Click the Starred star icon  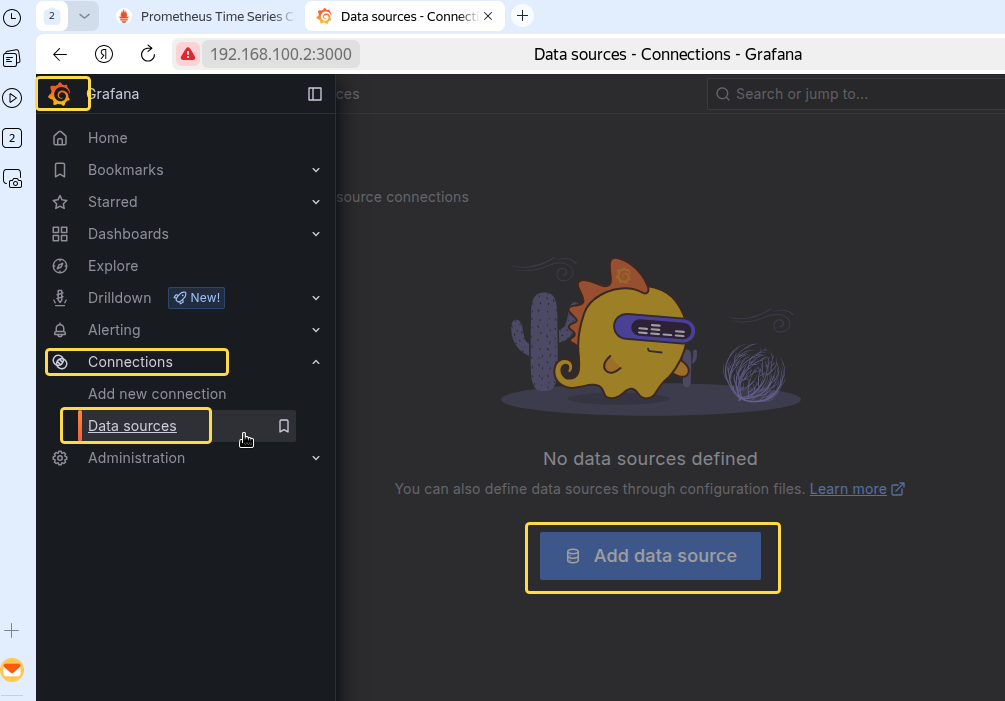[x=60, y=202]
